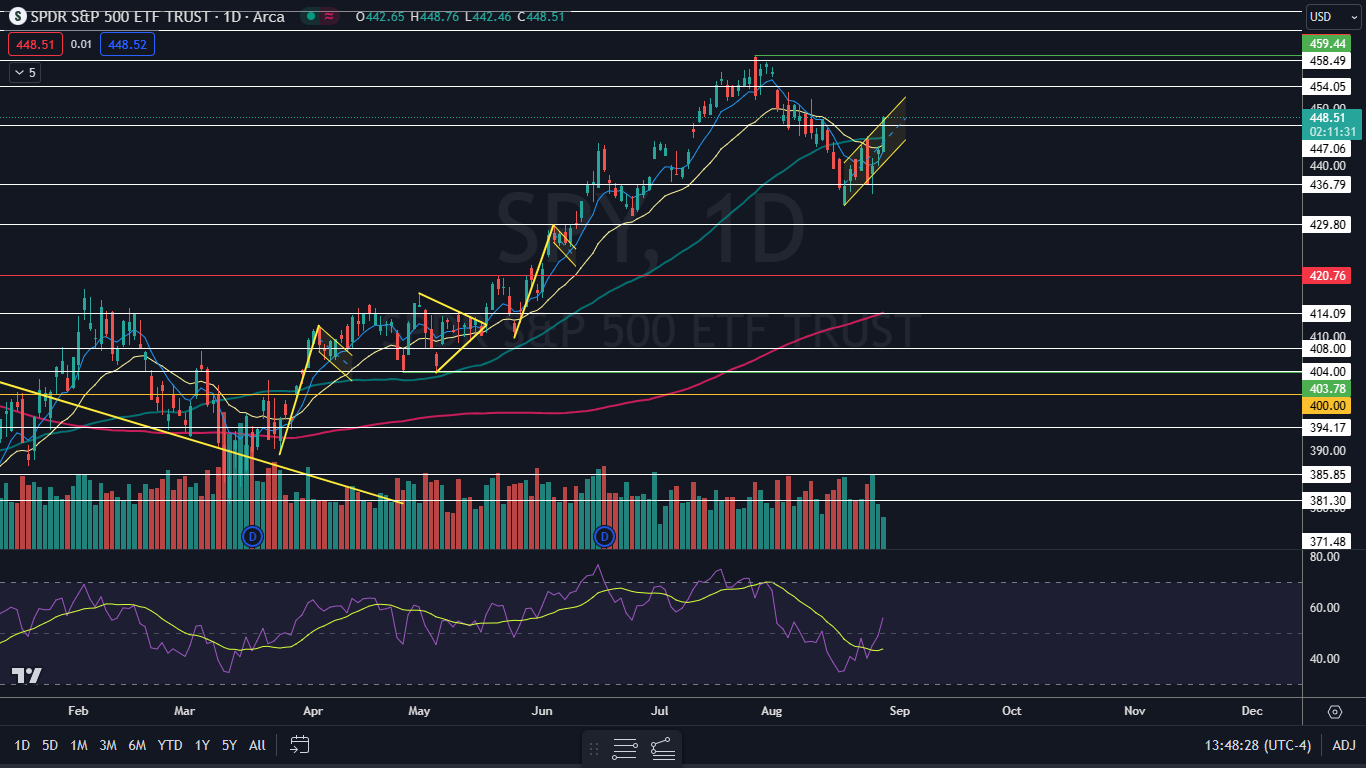Click the trend line tool in floating toolbar
The height and width of the screenshot is (768, 1366).
pos(662,748)
